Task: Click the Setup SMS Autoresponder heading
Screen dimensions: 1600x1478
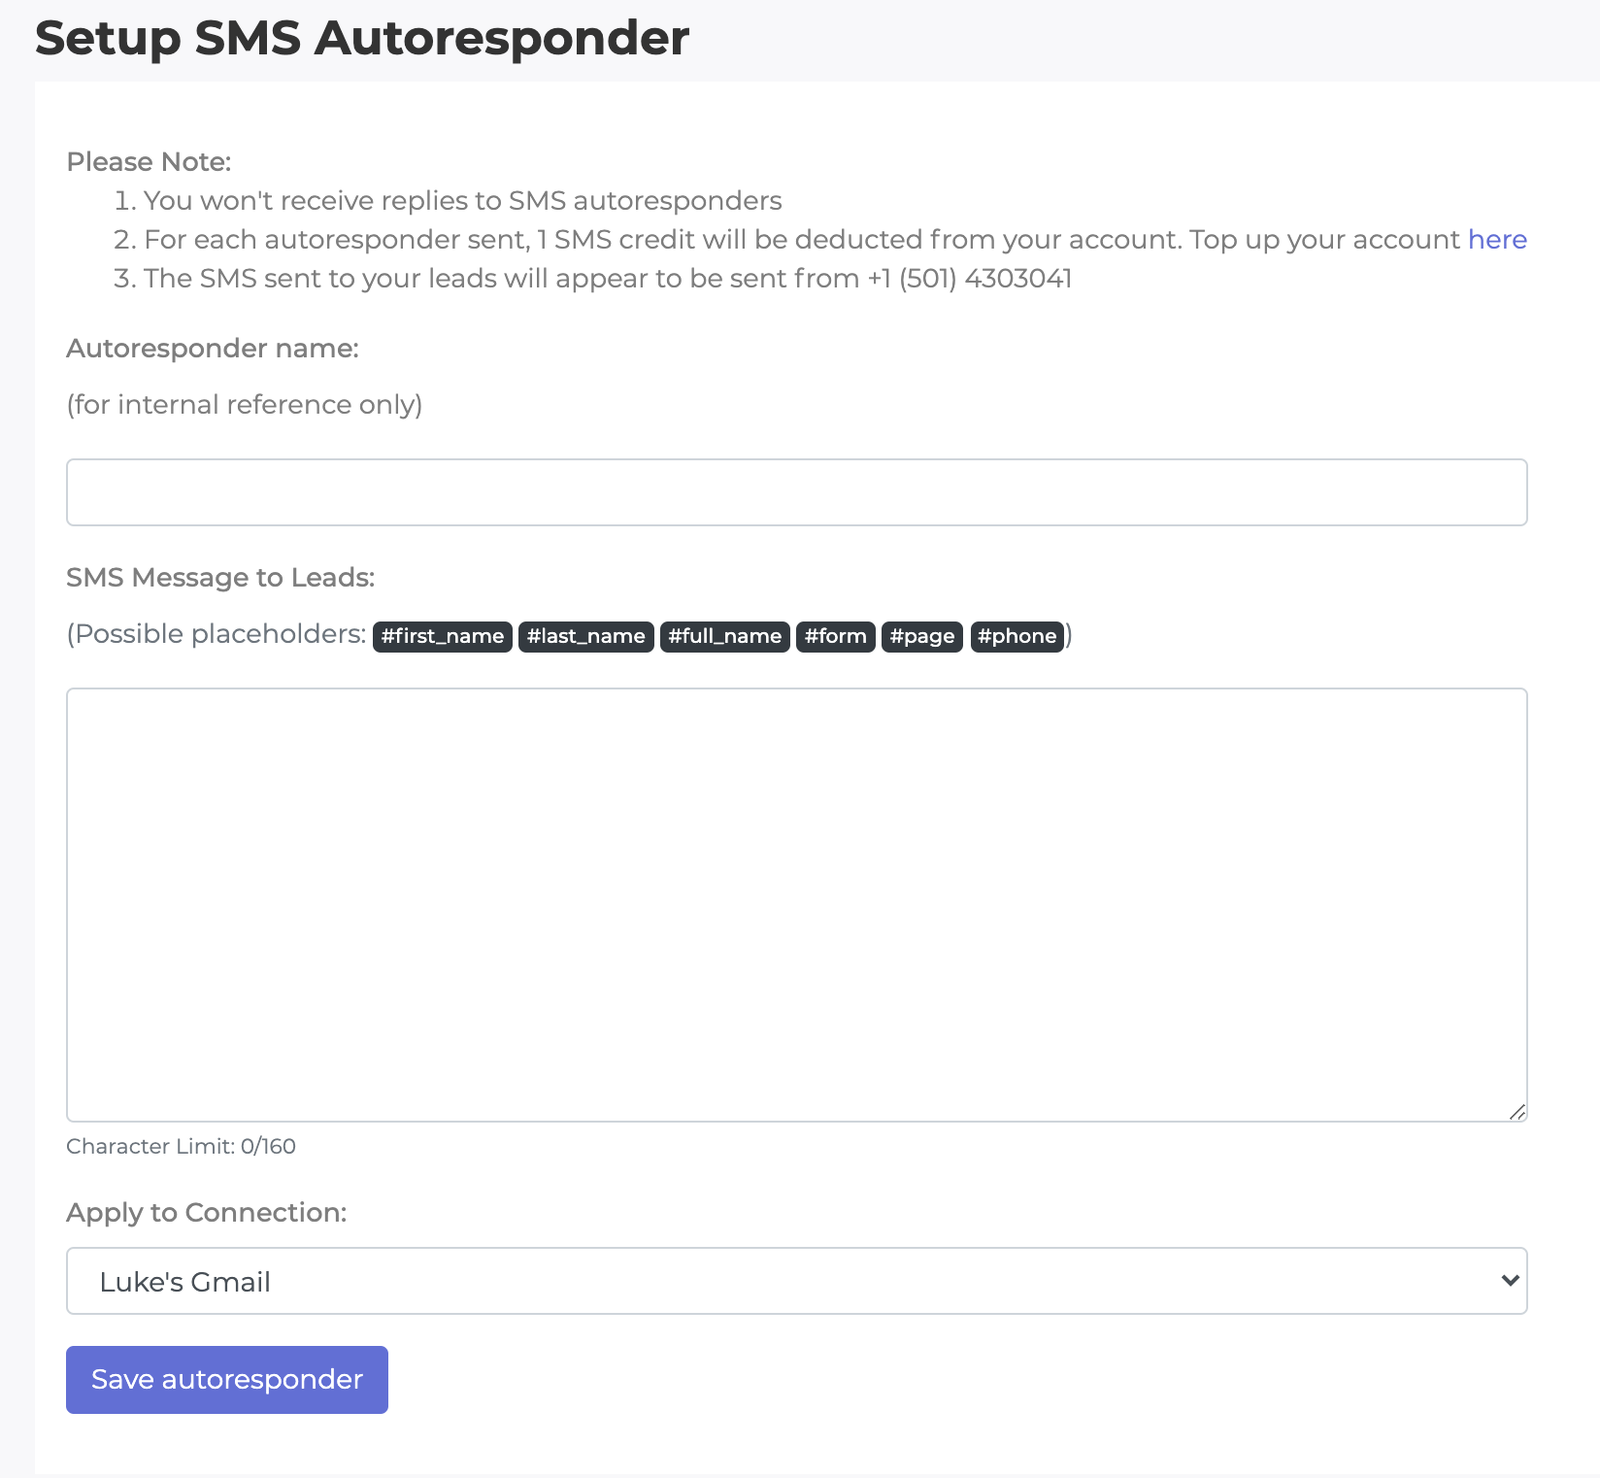Action: 362,38
